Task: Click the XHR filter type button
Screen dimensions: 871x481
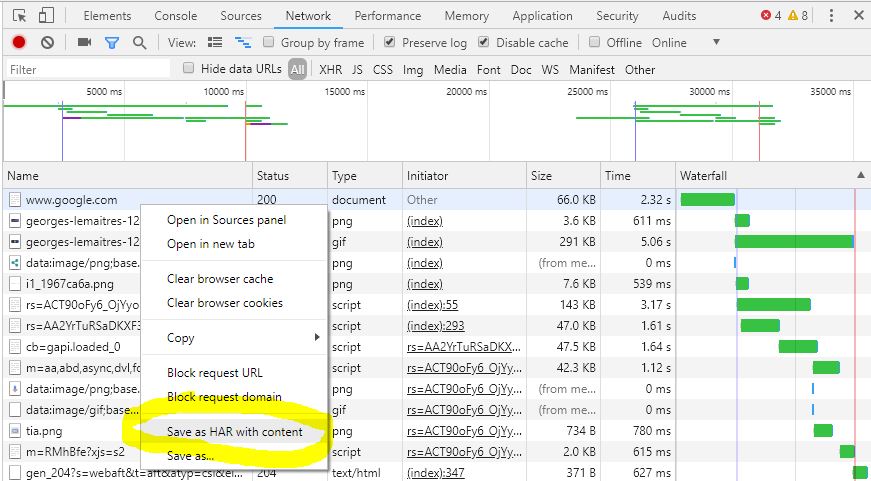Action: [330, 70]
